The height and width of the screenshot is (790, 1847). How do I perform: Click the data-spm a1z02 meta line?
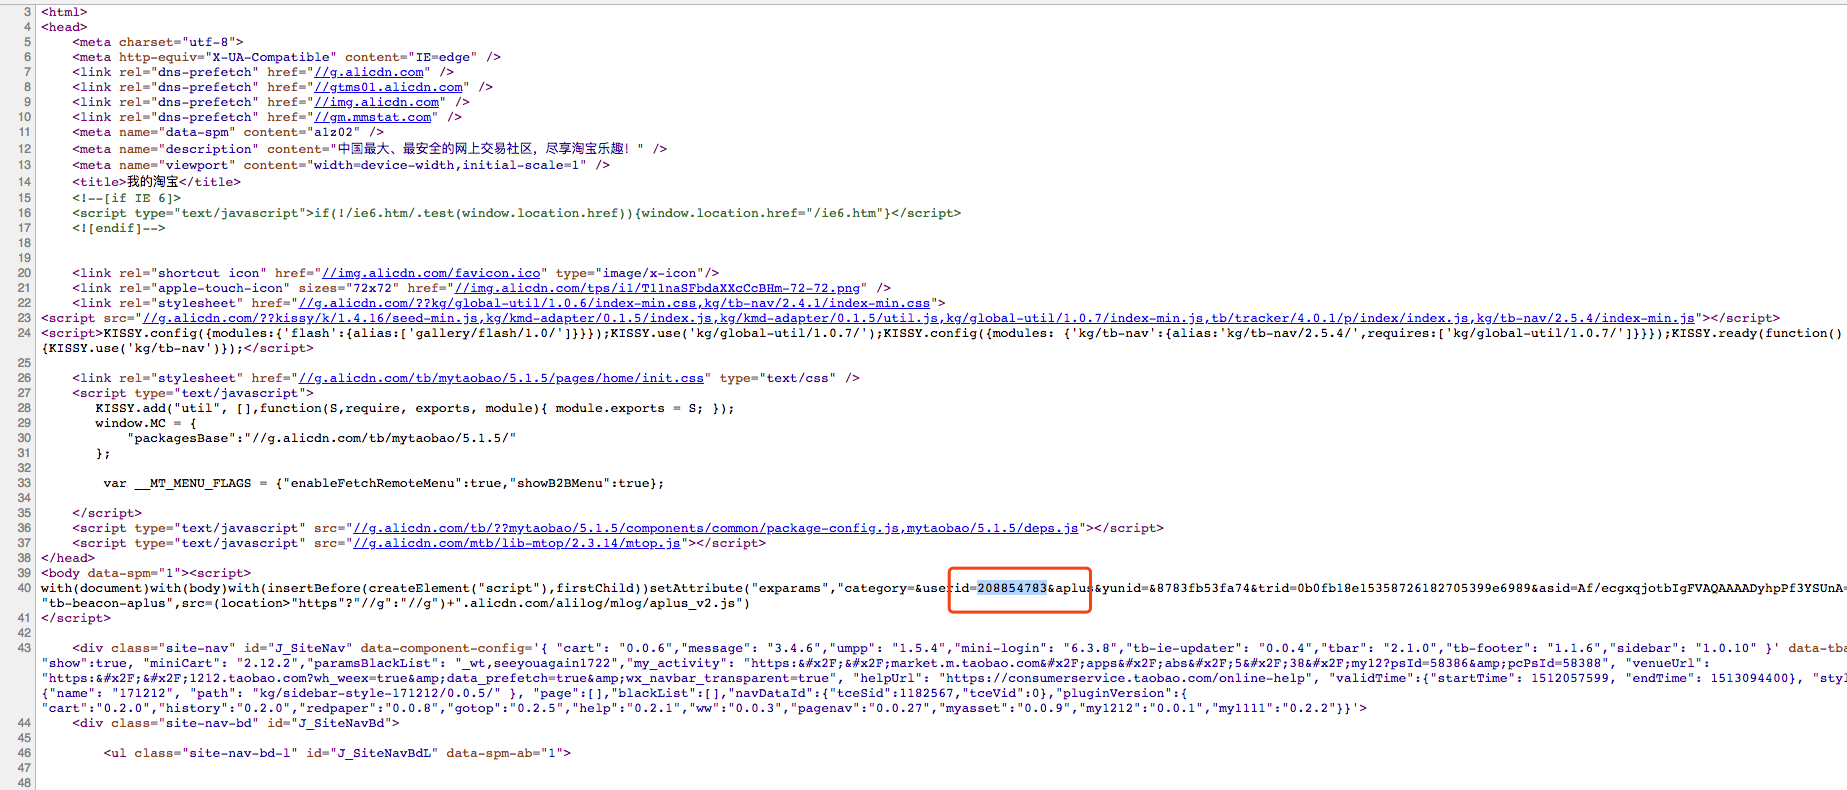click(228, 132)
